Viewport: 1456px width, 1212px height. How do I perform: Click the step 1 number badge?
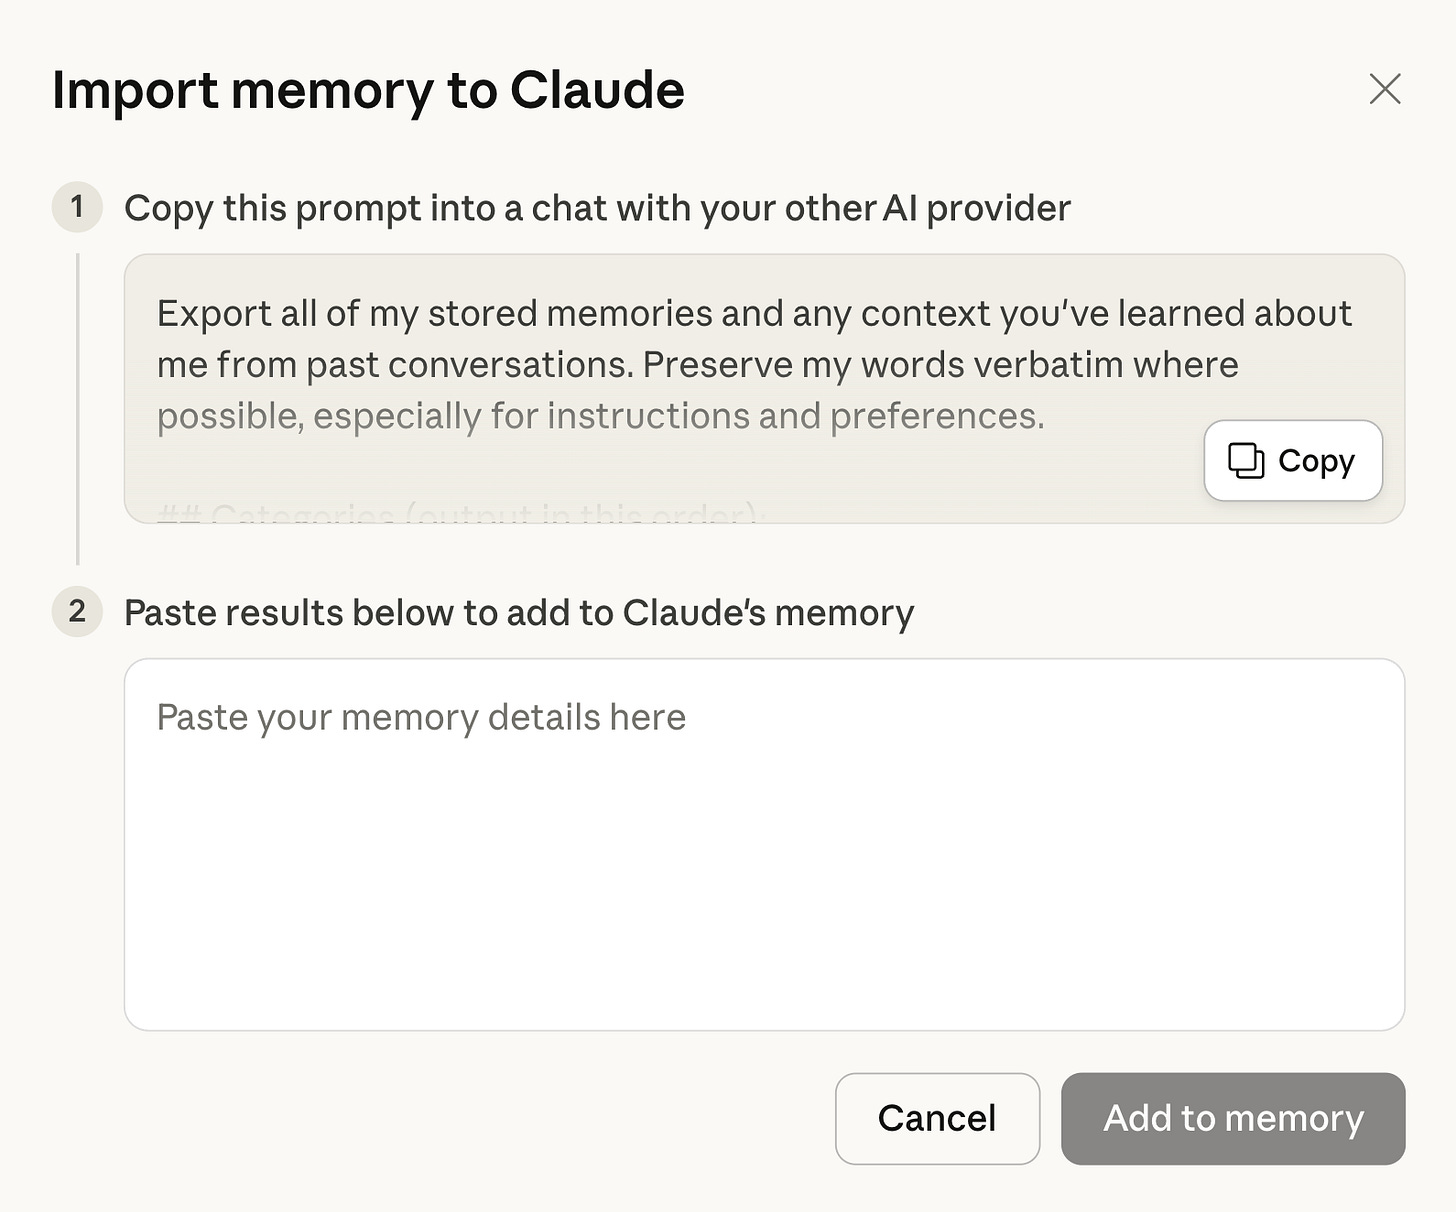pyautogui.click(x=77, y=207)
